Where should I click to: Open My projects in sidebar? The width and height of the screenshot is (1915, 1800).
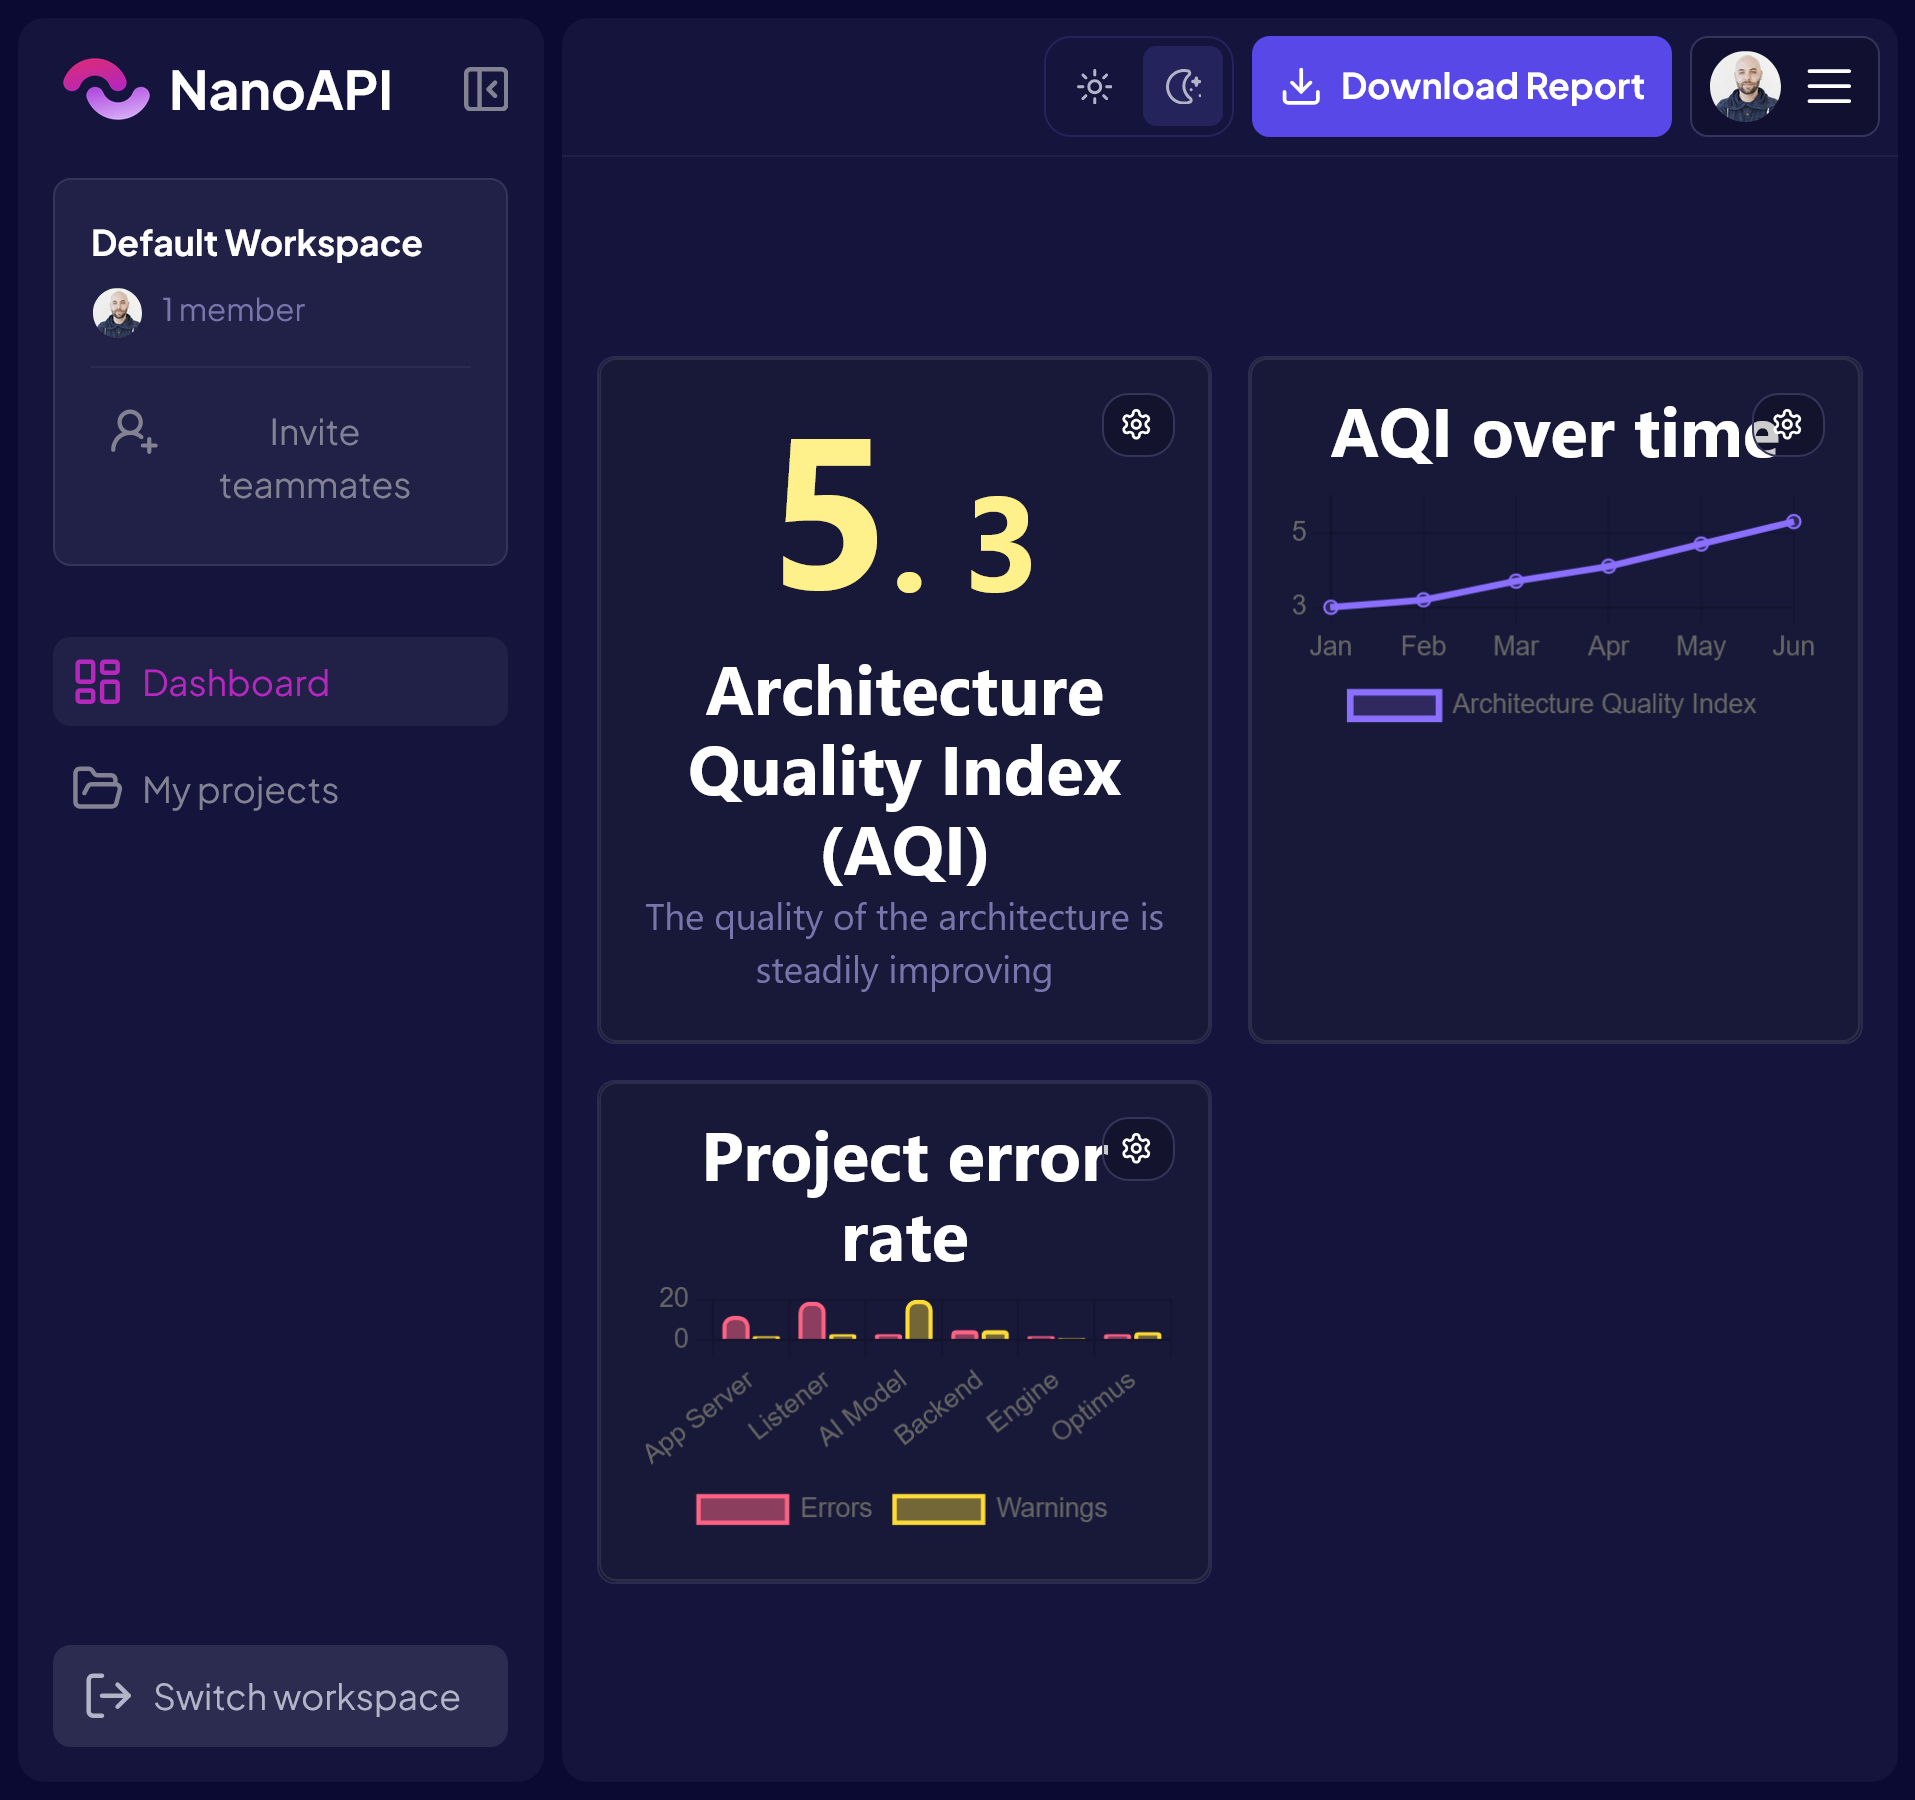(x=240, y=790)
